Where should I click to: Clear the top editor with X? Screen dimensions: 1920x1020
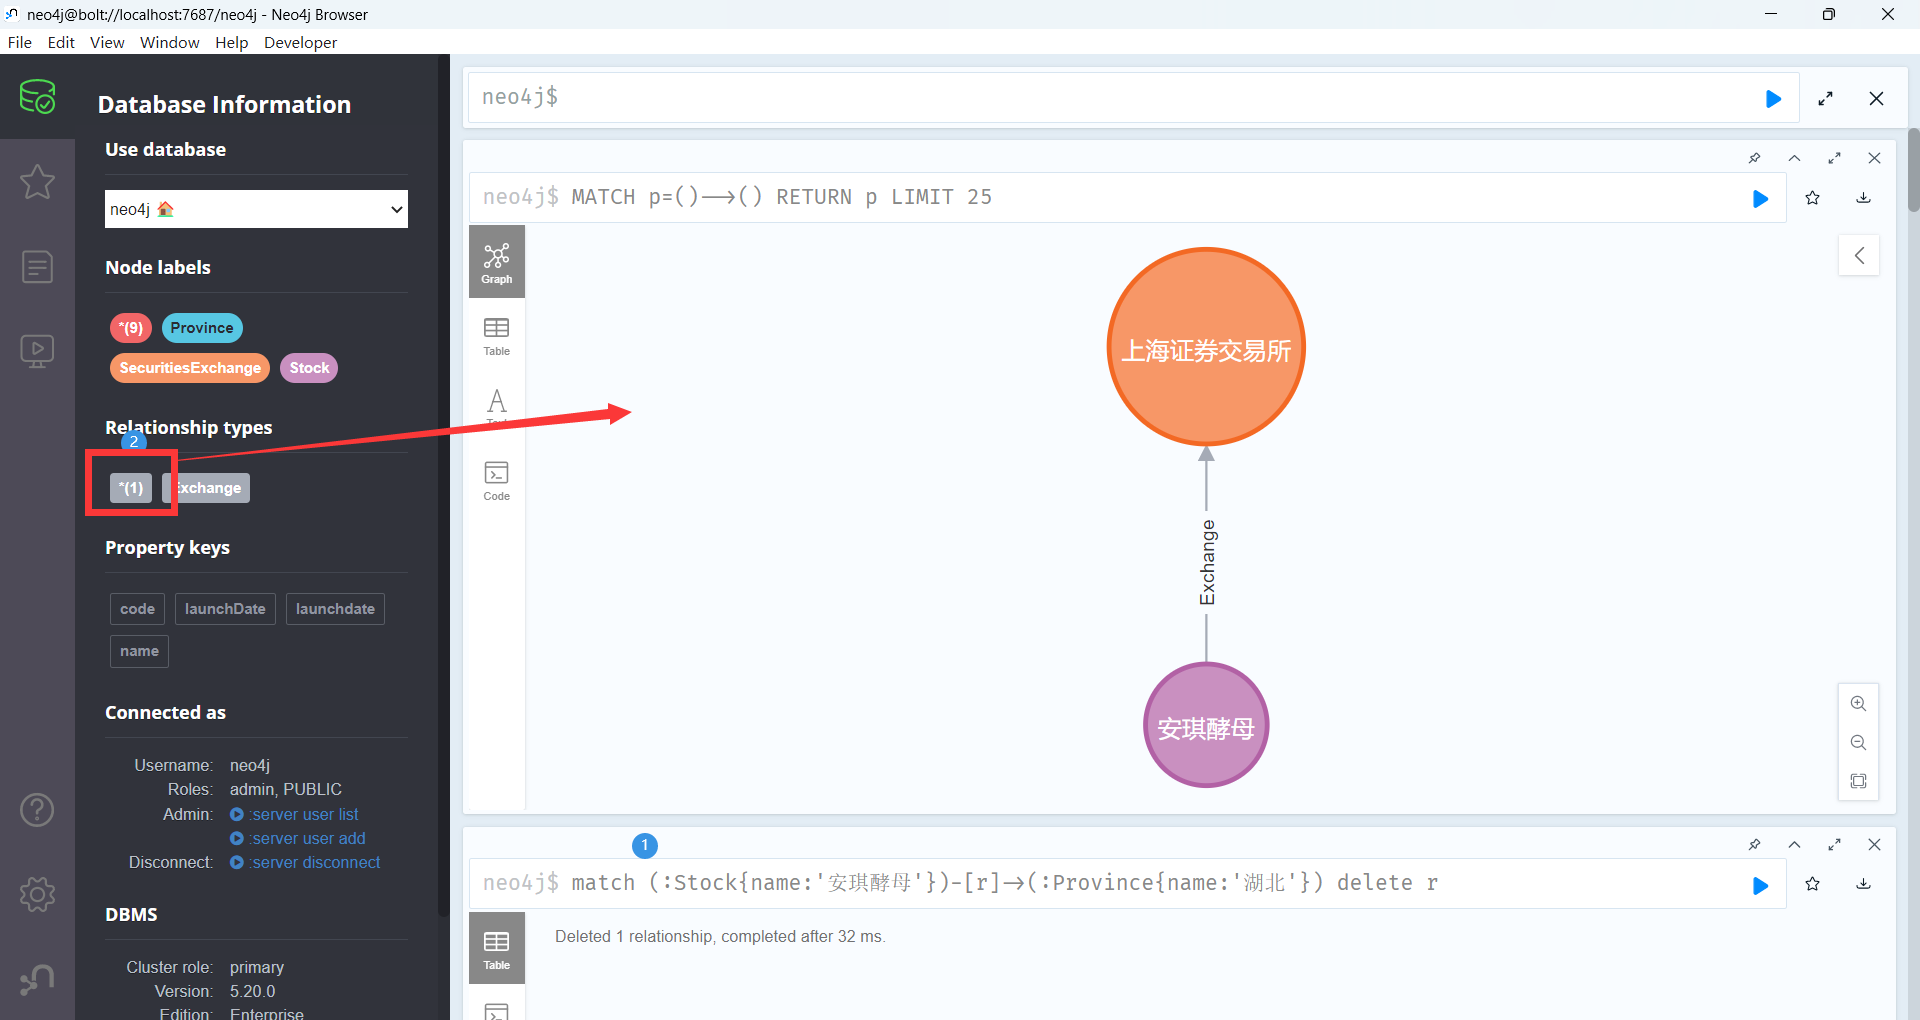pyautogui.click(x=1876, y=98)
